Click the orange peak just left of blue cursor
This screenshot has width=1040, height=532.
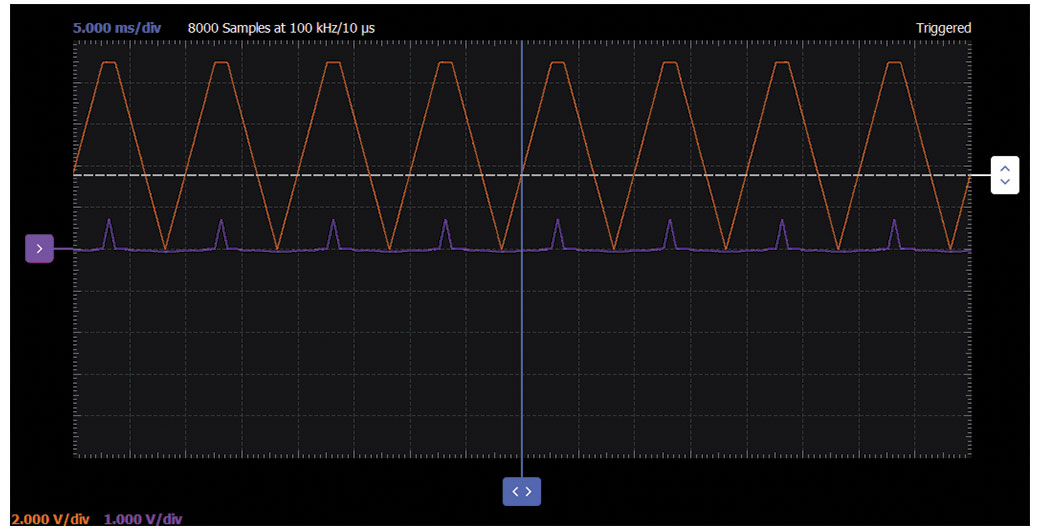point(446,63)
